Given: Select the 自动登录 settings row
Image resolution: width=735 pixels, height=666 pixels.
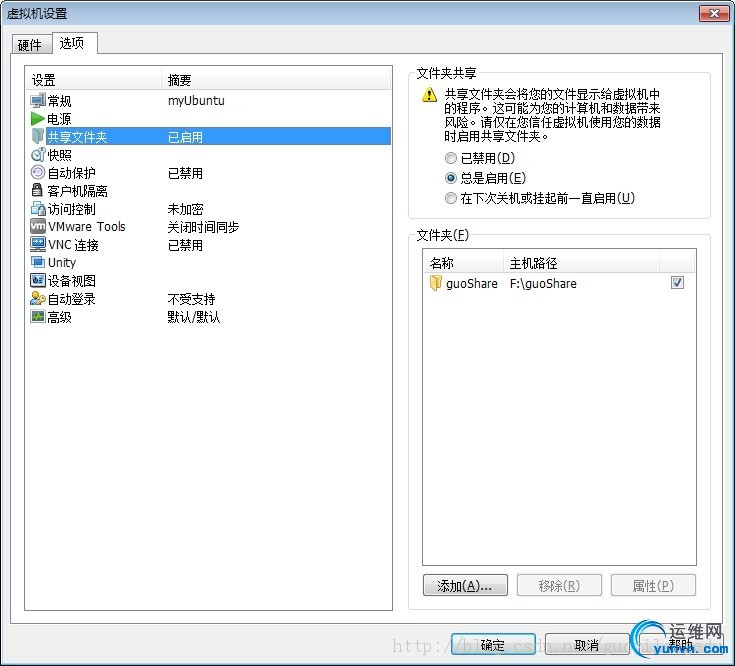Looking at the screenshot, I should coord(209,299).
